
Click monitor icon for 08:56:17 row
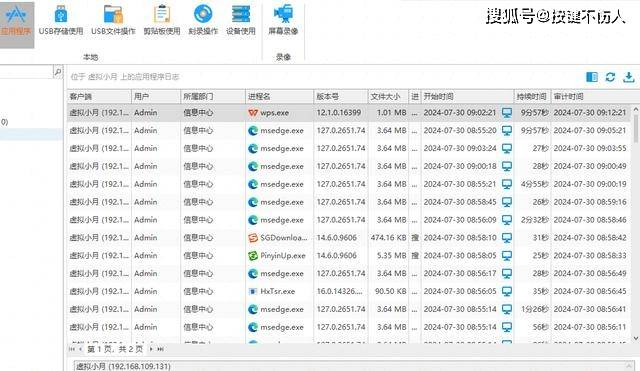click(x=507, y=273)
